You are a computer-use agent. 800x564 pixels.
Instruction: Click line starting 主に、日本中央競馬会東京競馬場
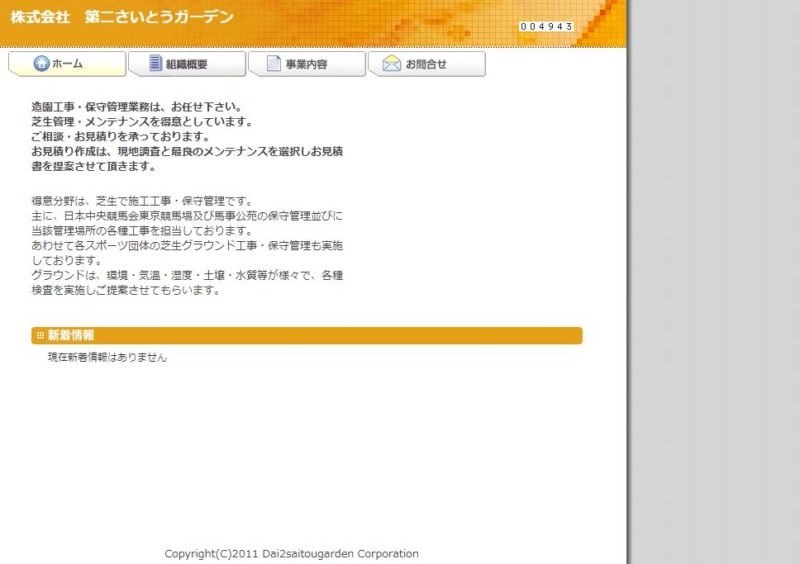187,216
